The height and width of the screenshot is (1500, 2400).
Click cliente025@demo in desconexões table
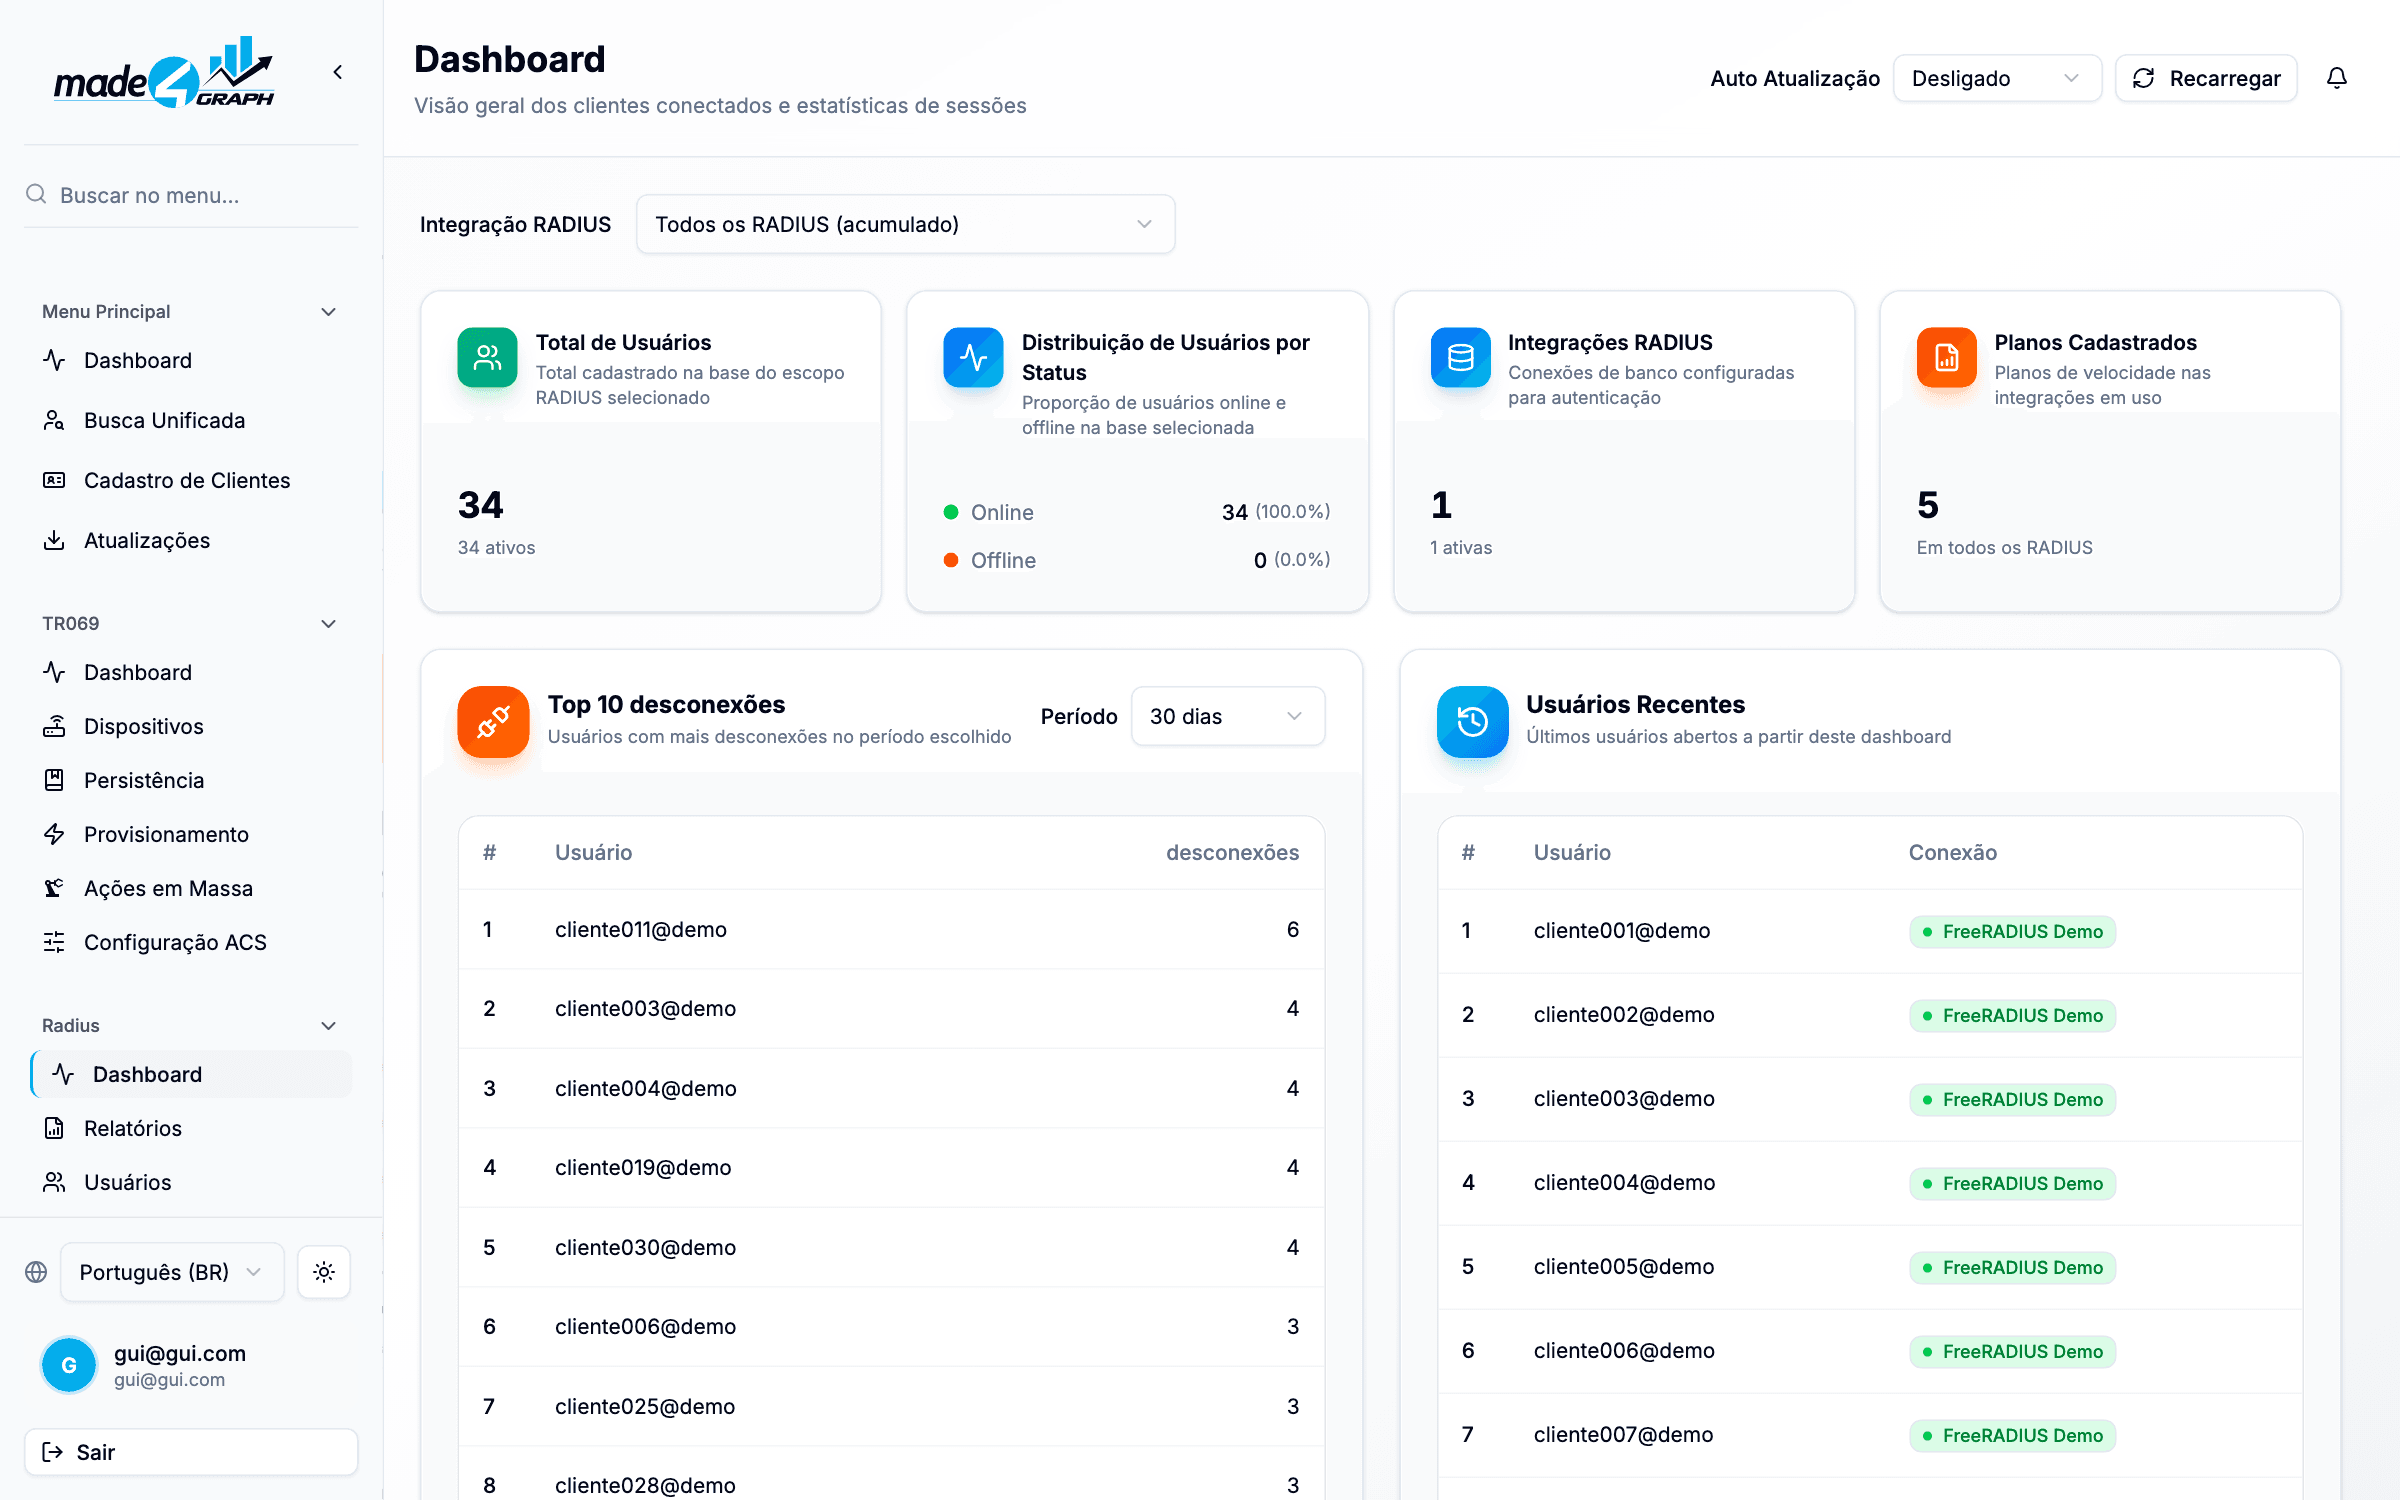(645, 1406)
